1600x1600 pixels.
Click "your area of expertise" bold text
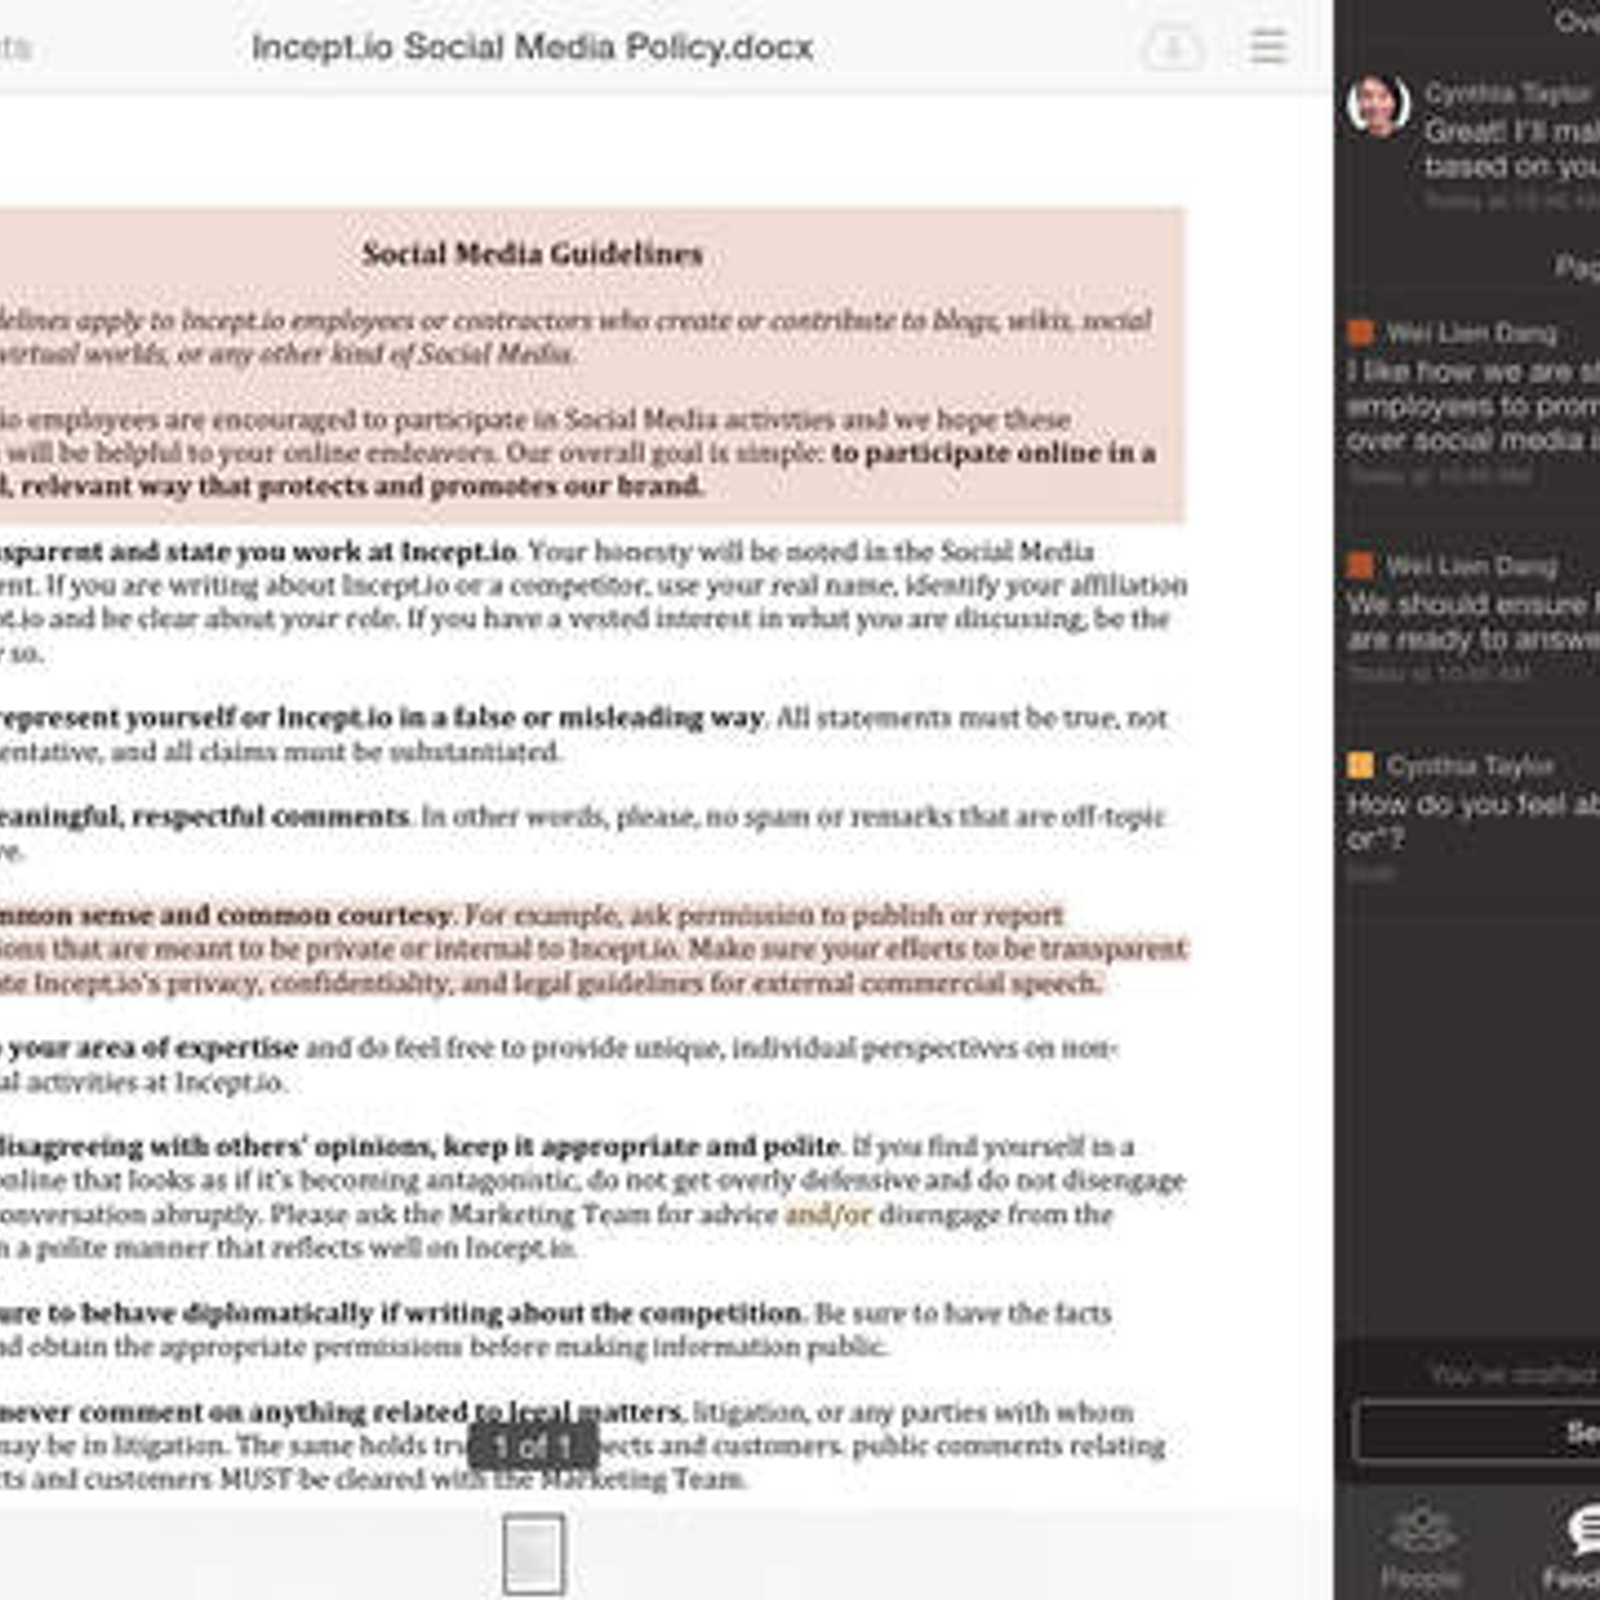point(153,1047)
